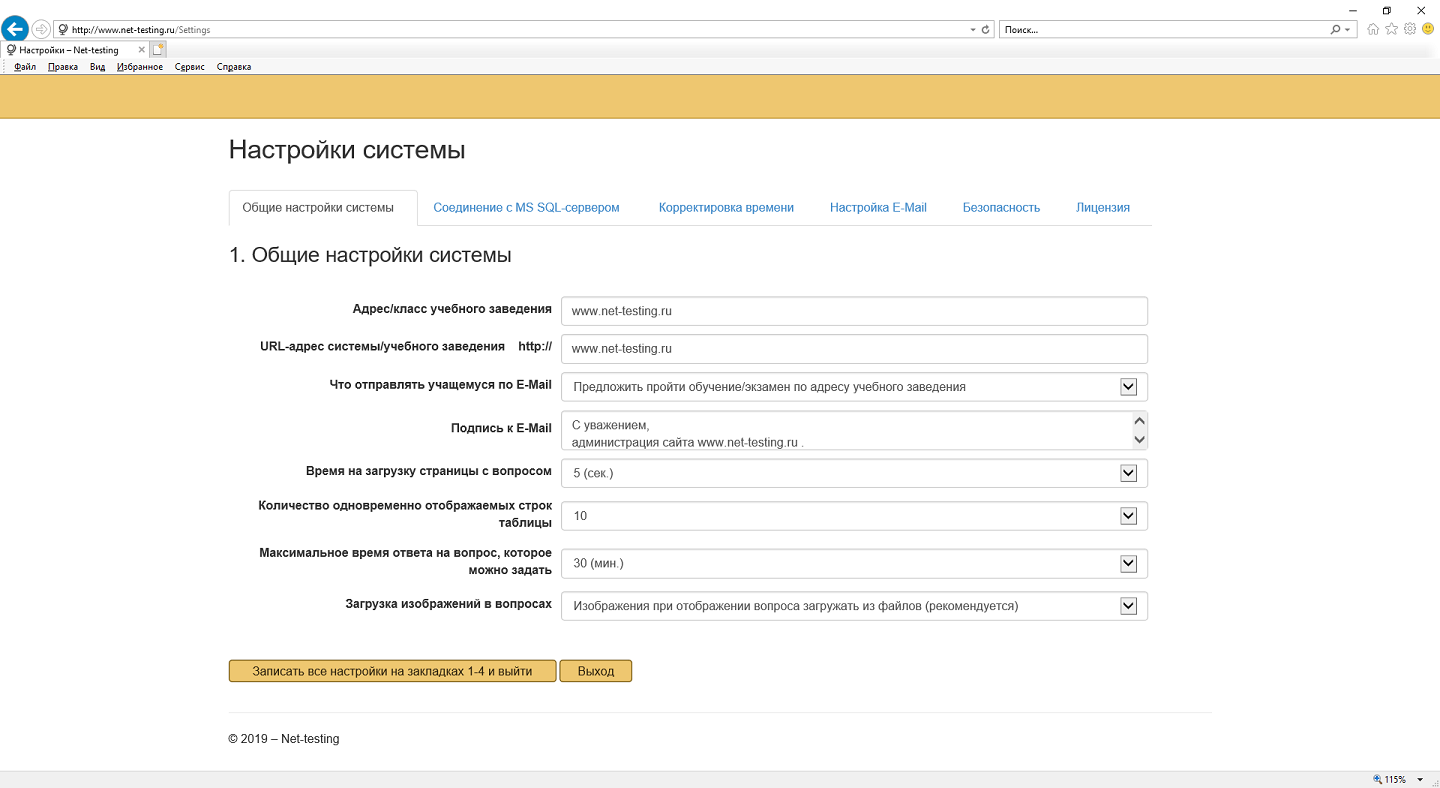The height and width of the screenshot is (788, 1440).
Task: Open the Правка menu
Action: click(x=63, y=67)
